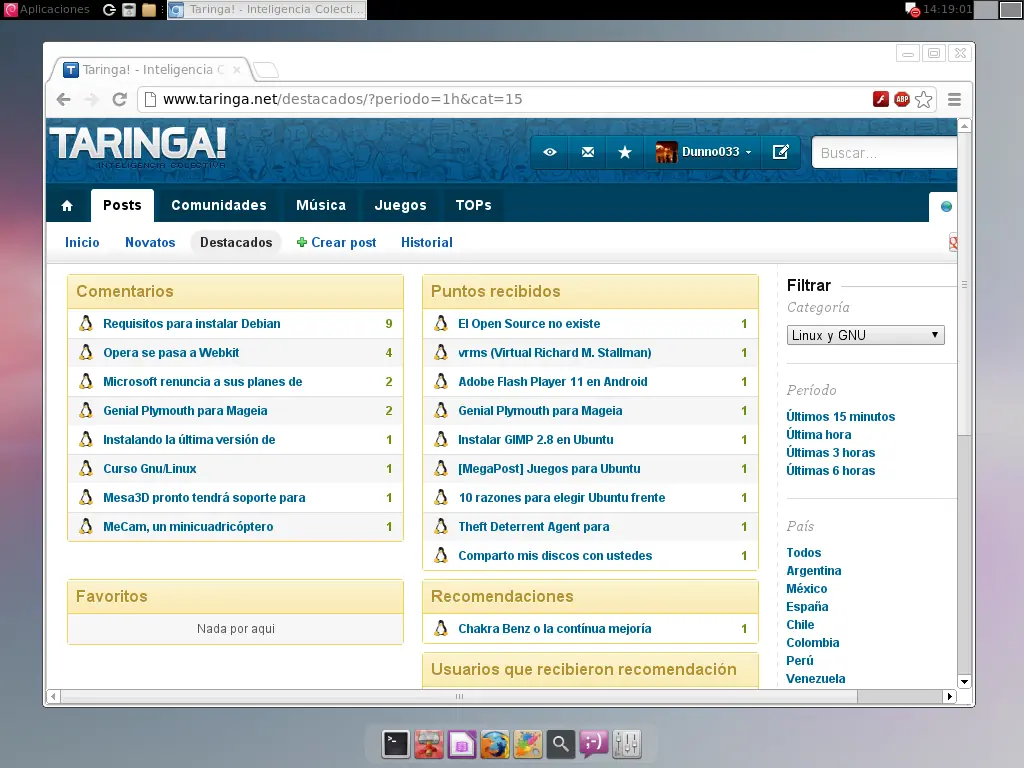Open the chat smiley app in dock
The height and width of the screenshot is (768, 1024).
(x=594, y=744)
